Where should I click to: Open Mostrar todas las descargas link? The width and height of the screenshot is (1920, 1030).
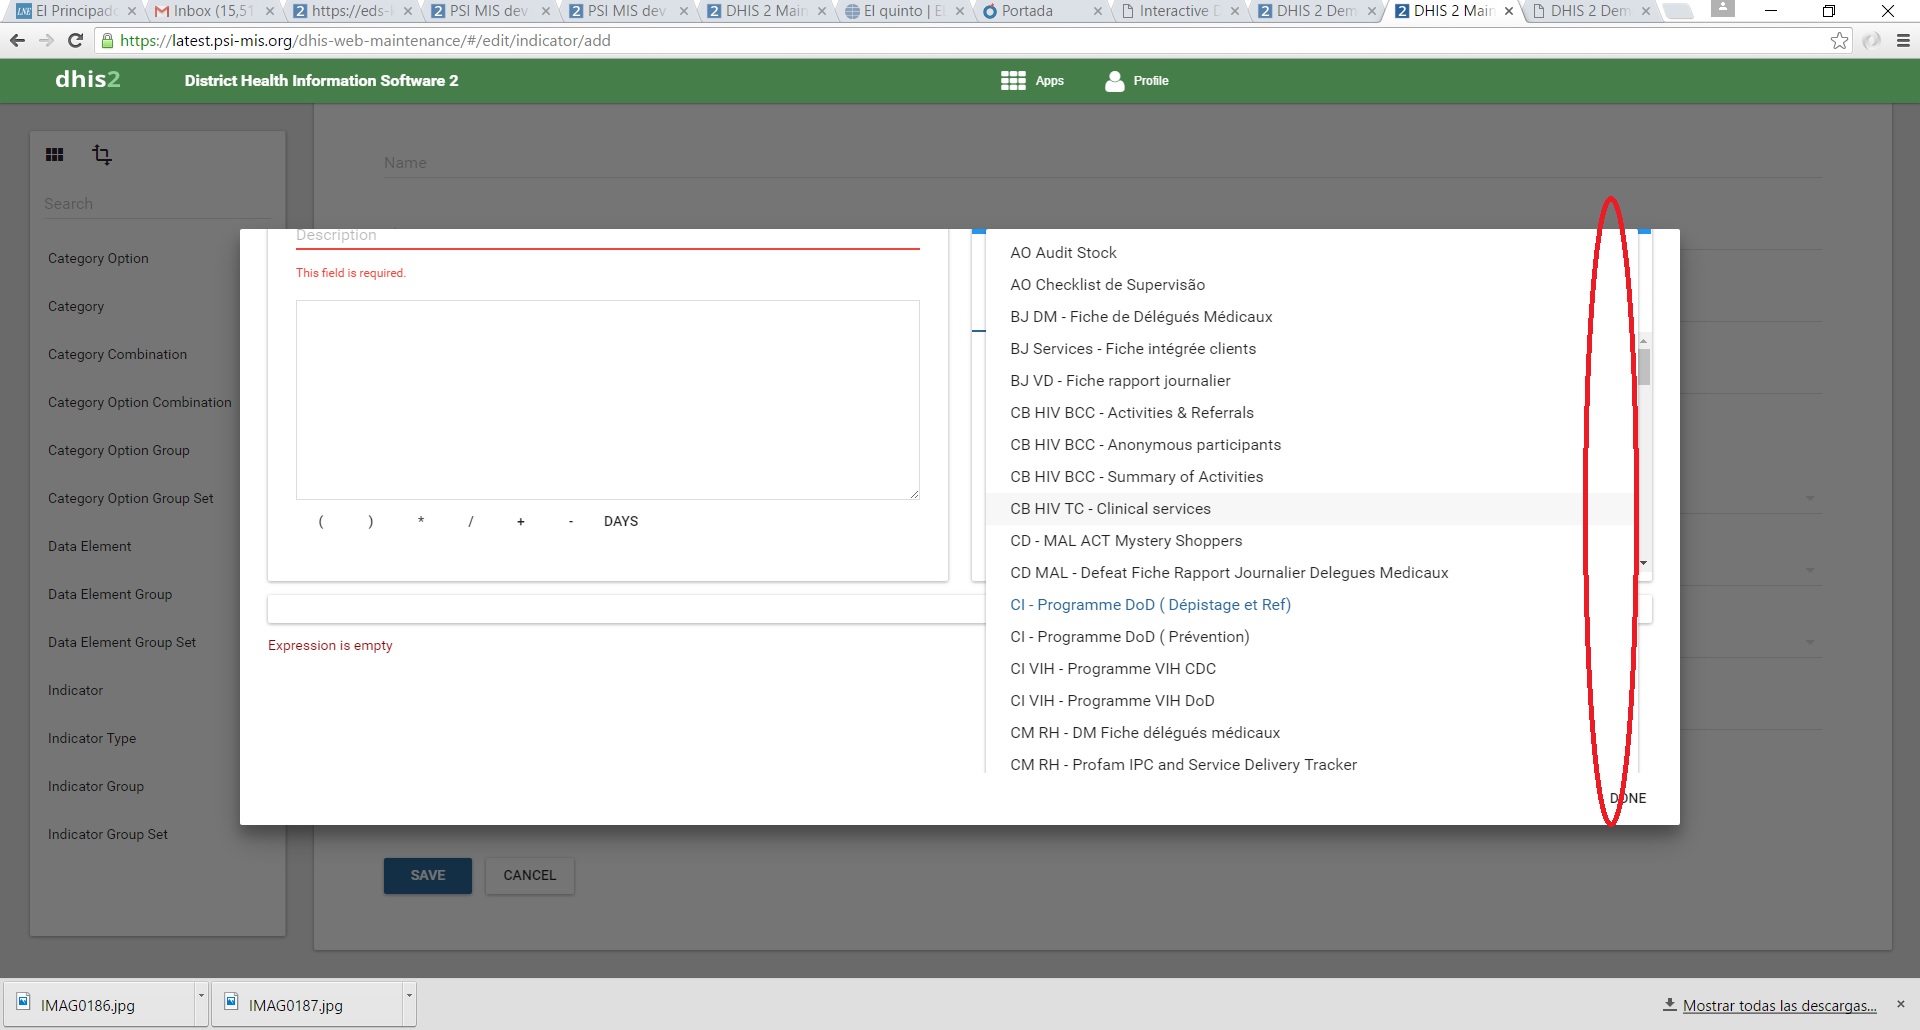click(1778, 1006)
